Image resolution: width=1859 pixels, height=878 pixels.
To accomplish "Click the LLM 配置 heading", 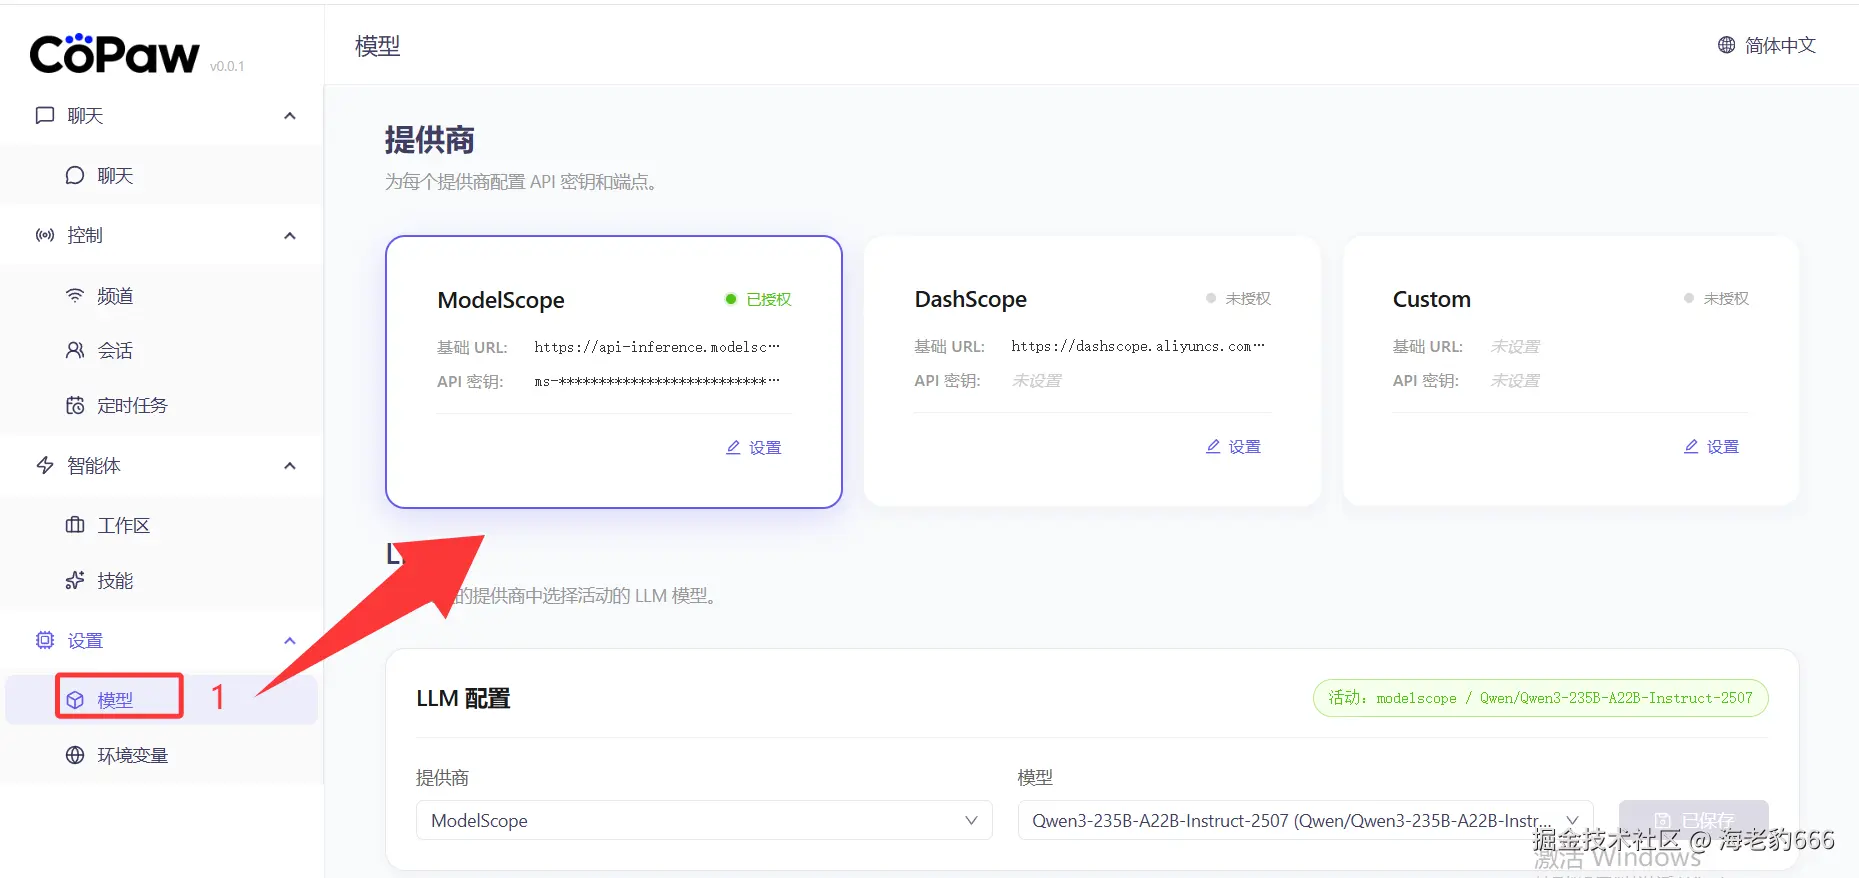I will pyautogui.click(x=463, y=698).
